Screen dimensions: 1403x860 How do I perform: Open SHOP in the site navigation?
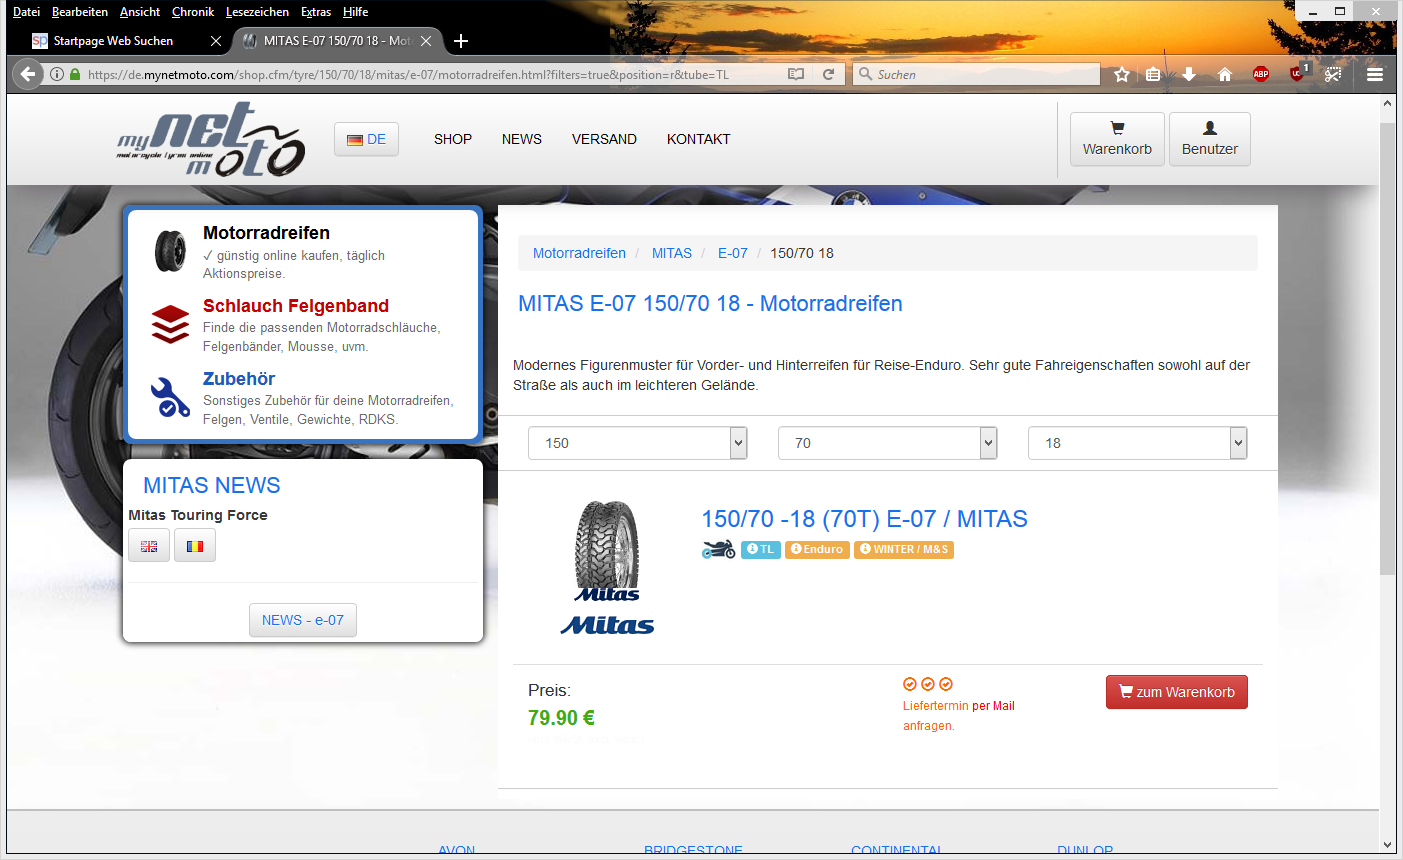[453, 139]
